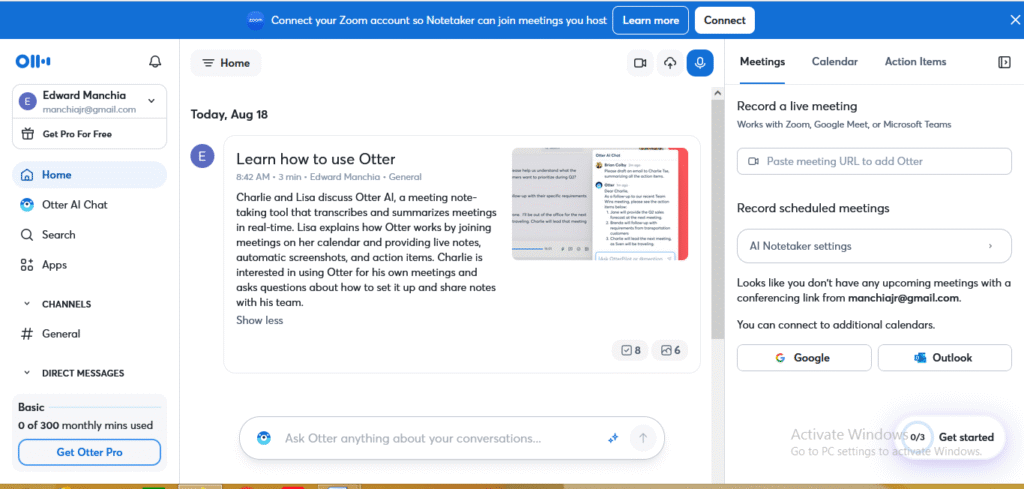Image resolution: width=1024 pixels, height=489 pixels.
Task: Click the Otter logo in the sidebar
Action: (x=33, y=61)
